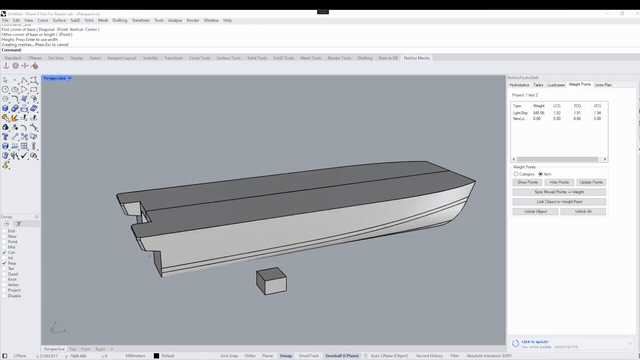Image resolution: width=640 pixels, height=360 pixels.
Task: Open the Default layer dropdown in status bar
Action: (167, 356)
